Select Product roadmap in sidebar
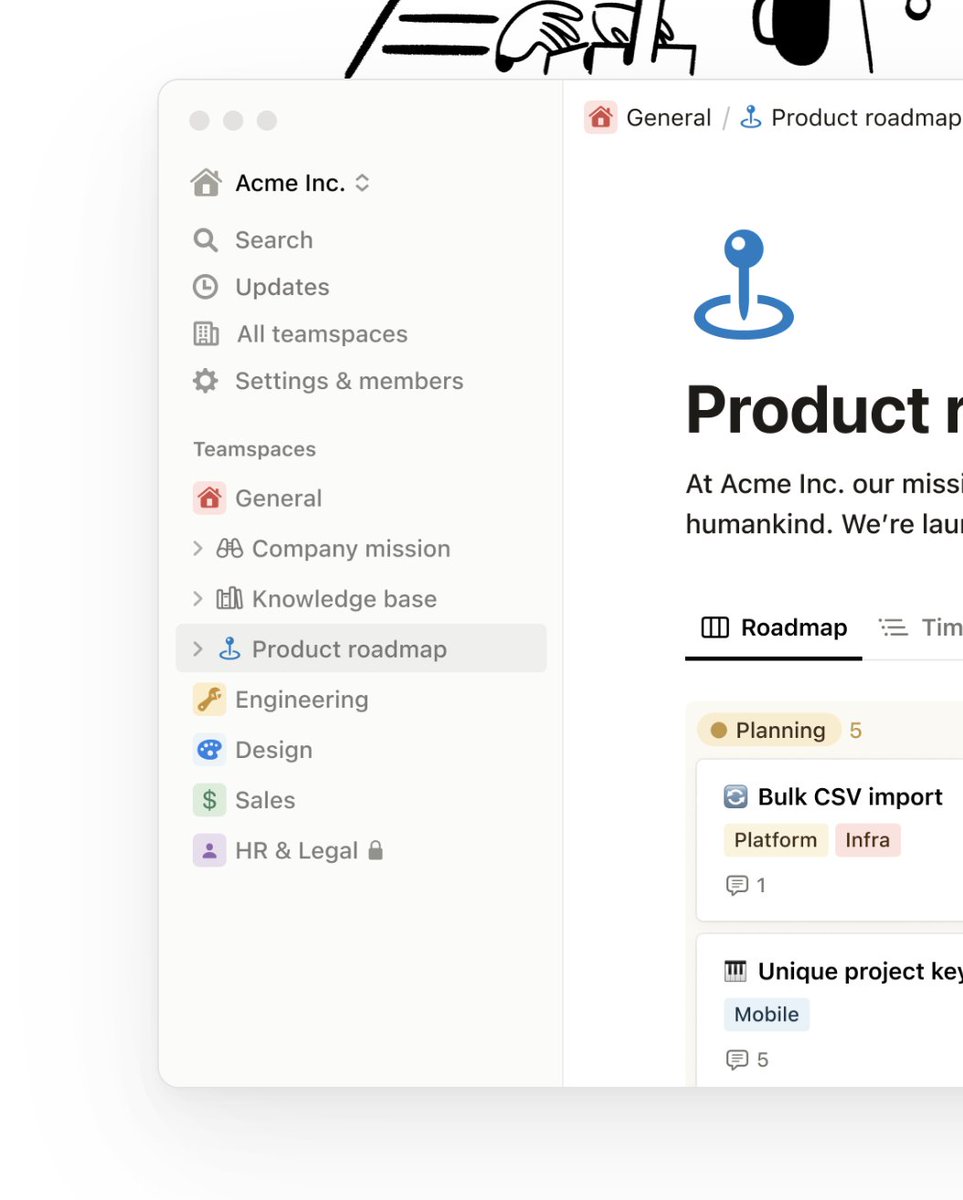The height and width of the screenshot is (1200, 963). click(361, 649)
